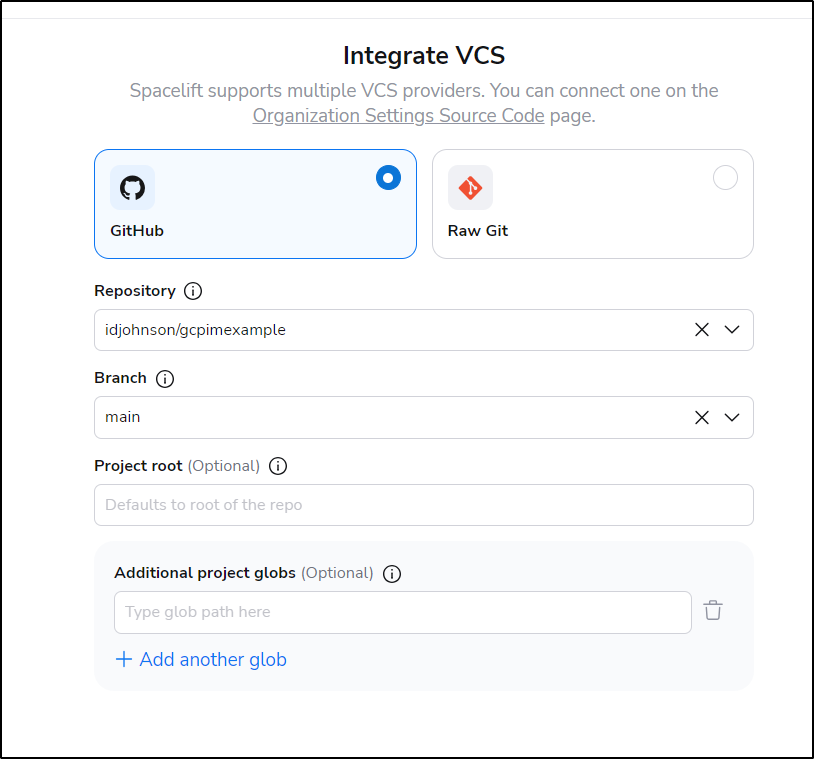Click the plus icon beside Add another glob
Screen dimensions: 814x759
[x=124, y=659]
